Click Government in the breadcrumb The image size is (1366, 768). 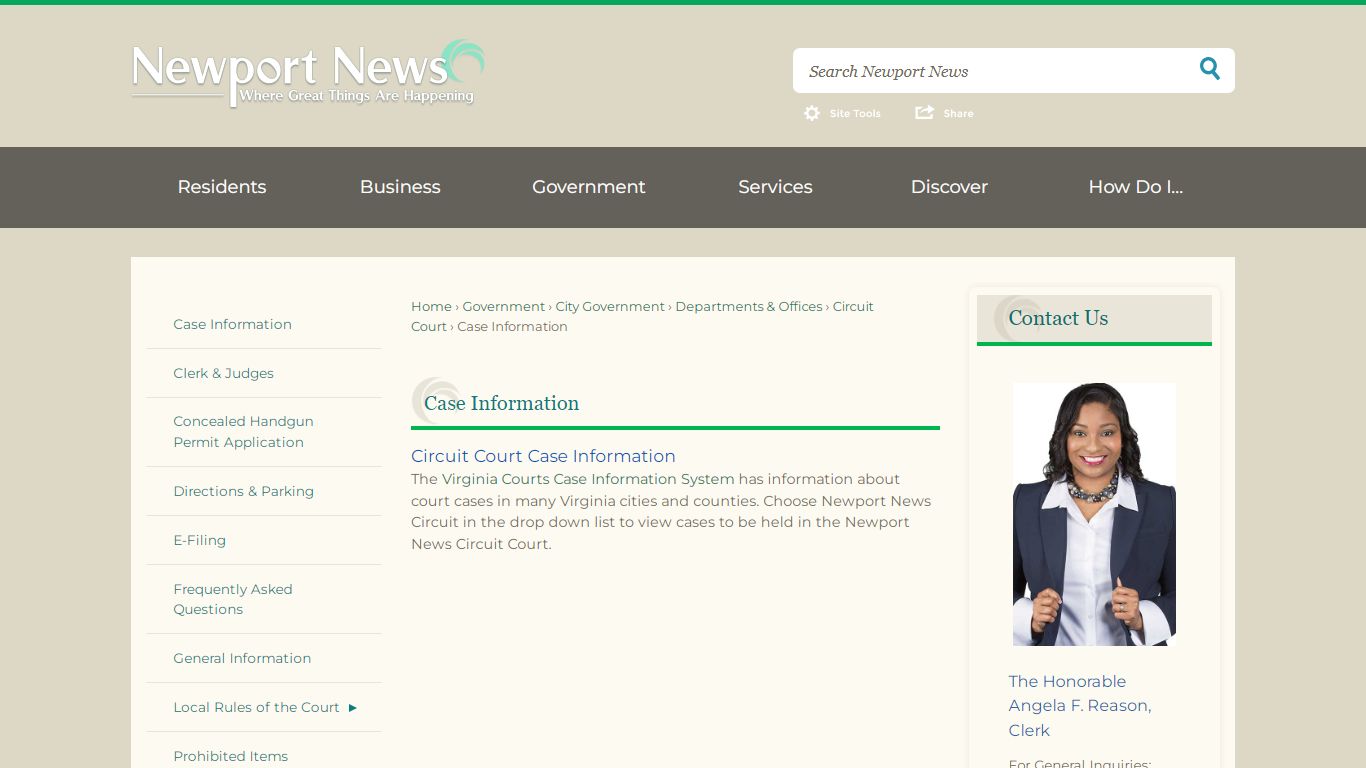tap(504, 306)
